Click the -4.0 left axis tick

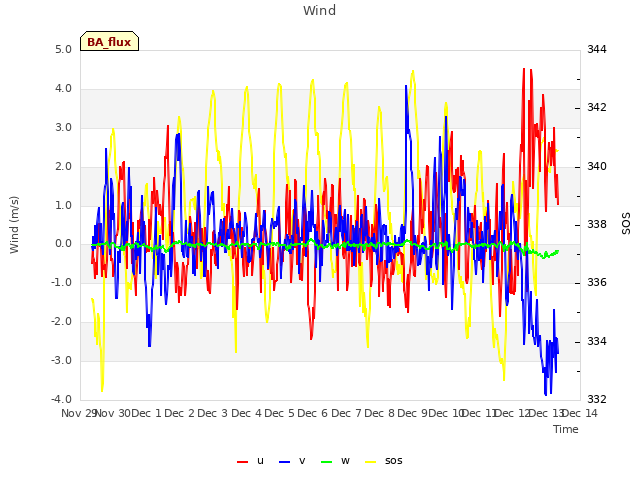pos(61,399)
